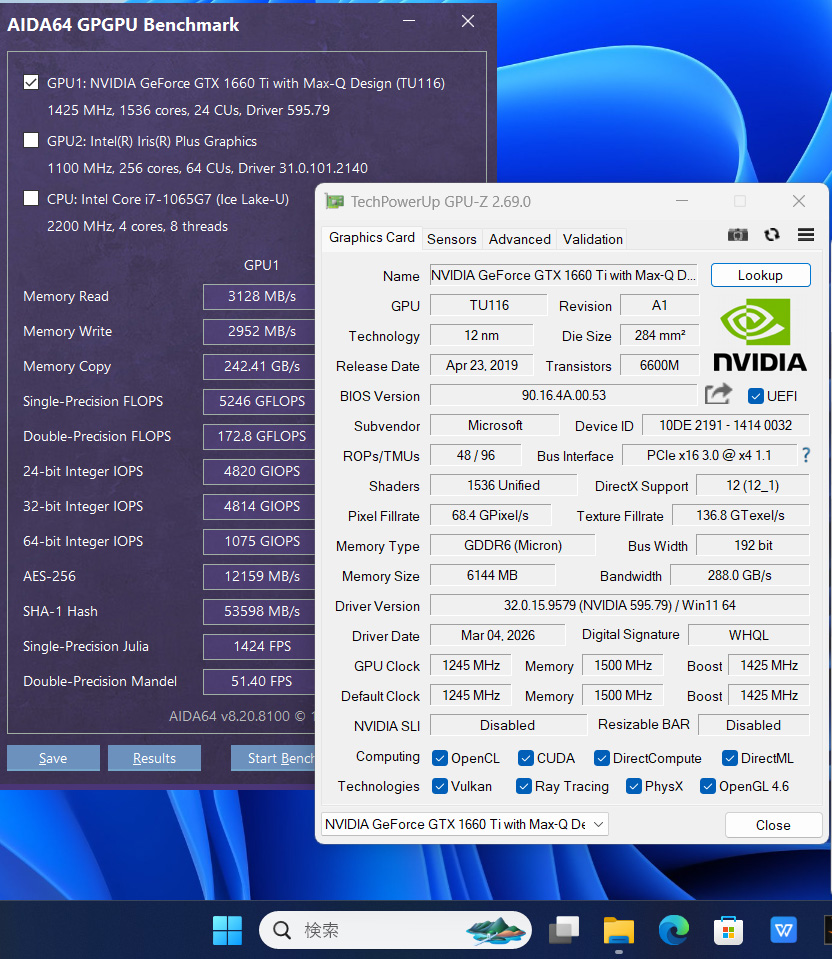Click the Memory Type GDDR6 (Micron) field
832x959 pixels.
coord(513,545)
